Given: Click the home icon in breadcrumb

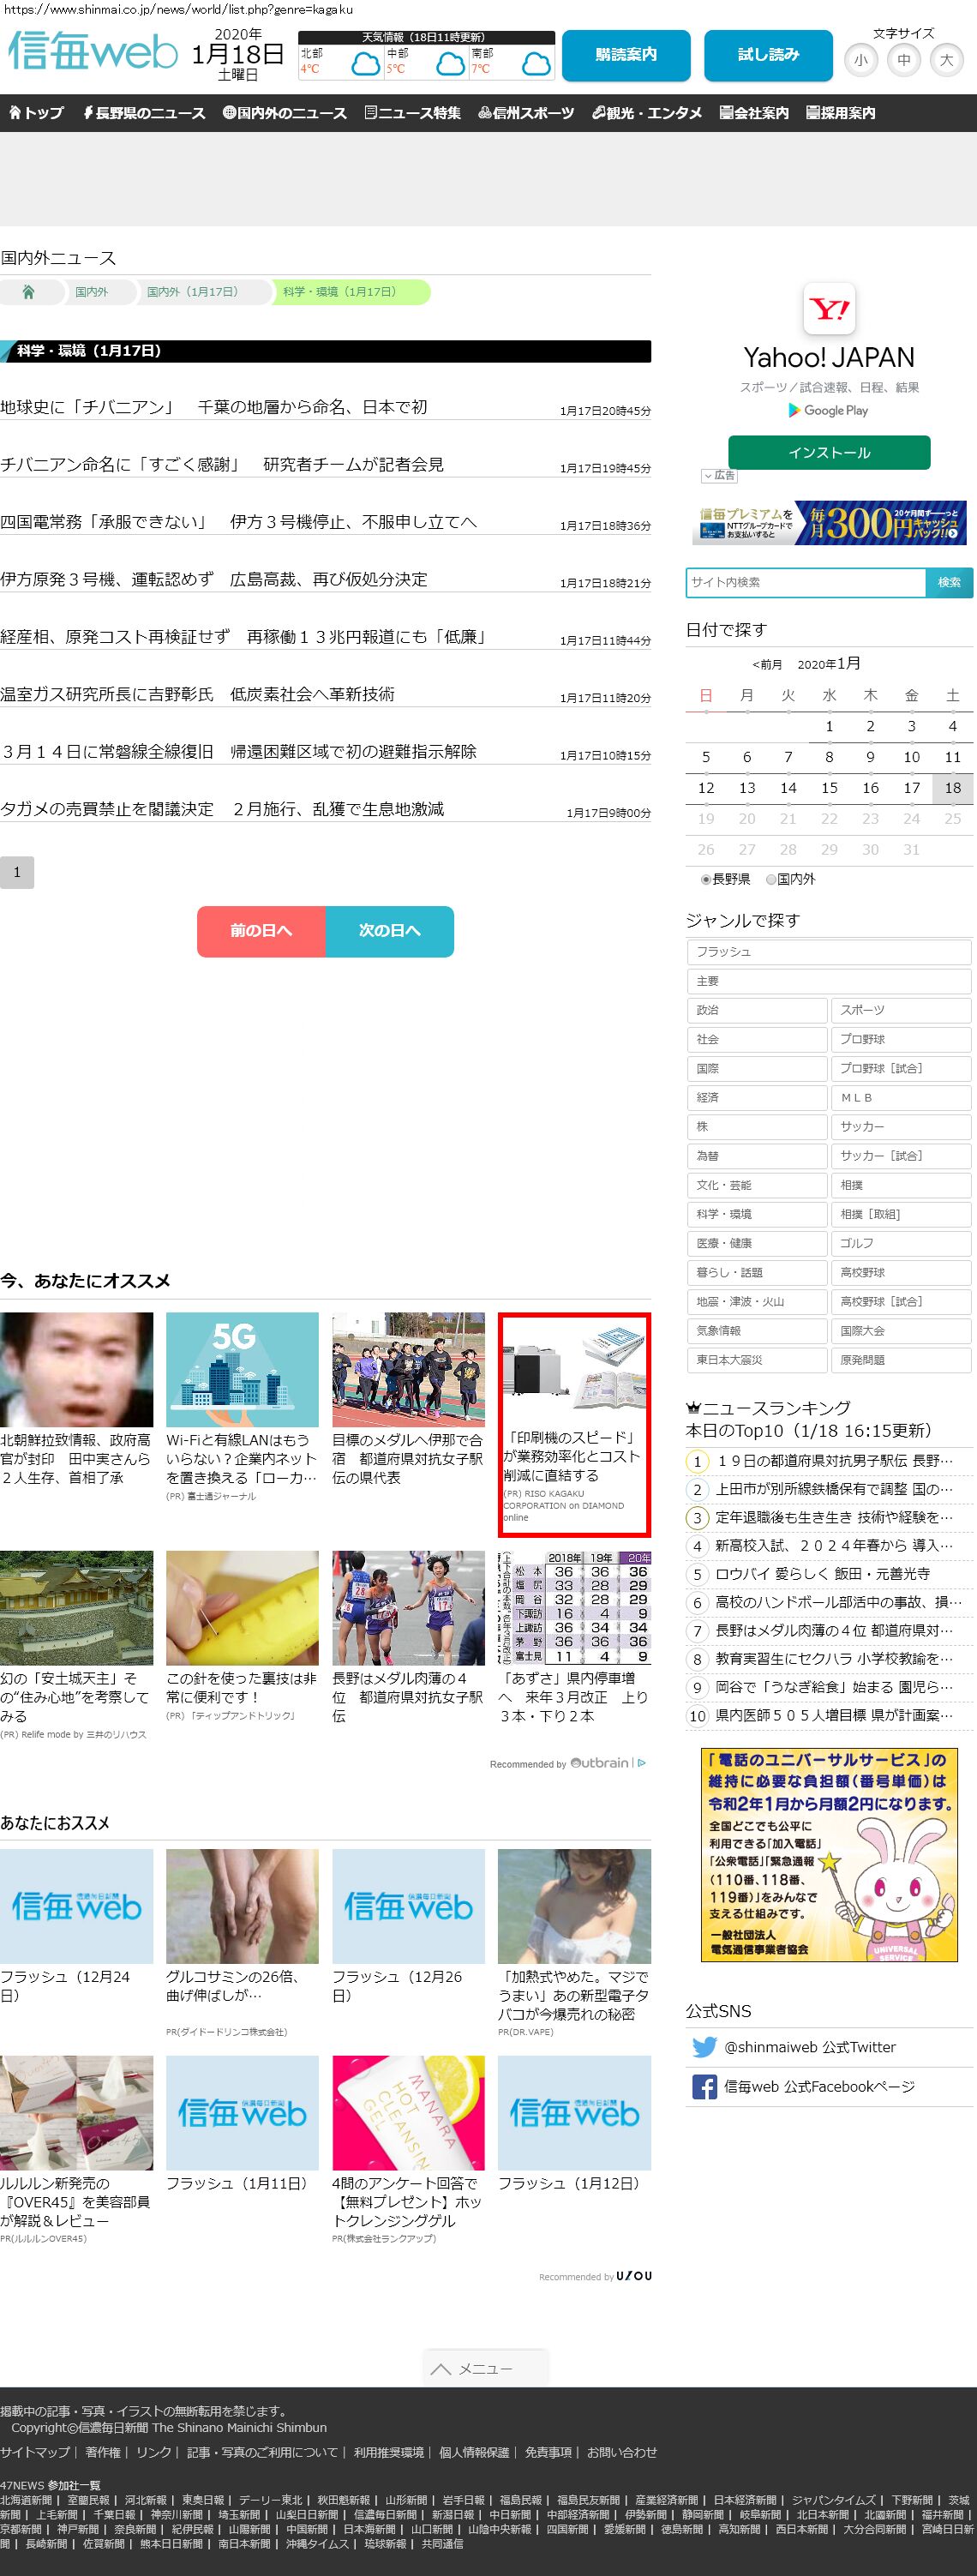Looking at the screenshot, I should (28, 292).
